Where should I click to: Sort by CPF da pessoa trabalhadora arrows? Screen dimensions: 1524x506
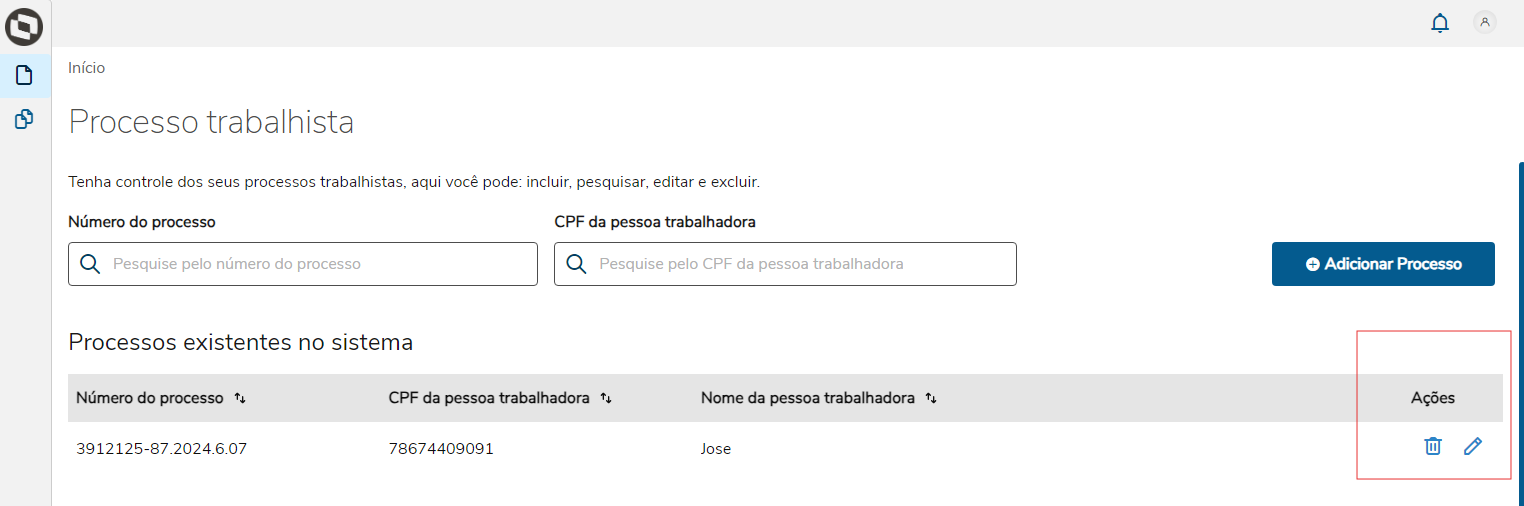pos(606,398)
